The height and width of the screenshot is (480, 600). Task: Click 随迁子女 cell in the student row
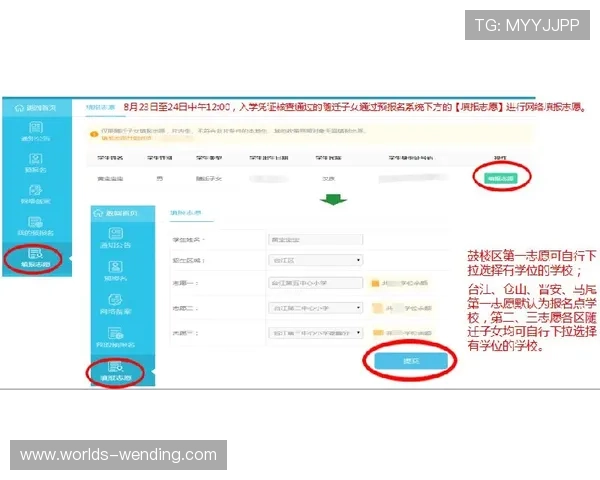point(209,178)
